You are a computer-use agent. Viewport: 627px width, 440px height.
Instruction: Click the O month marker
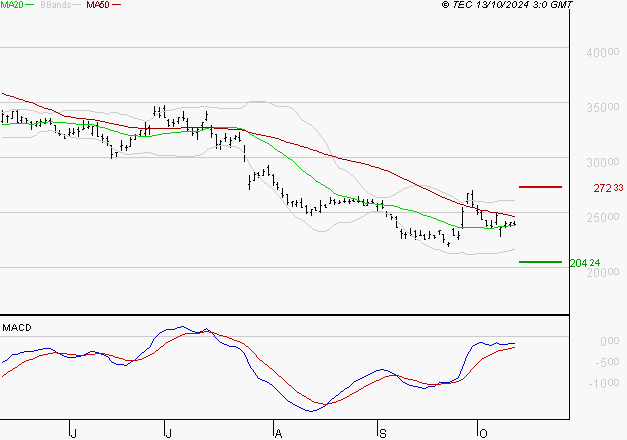coord(483,434)
